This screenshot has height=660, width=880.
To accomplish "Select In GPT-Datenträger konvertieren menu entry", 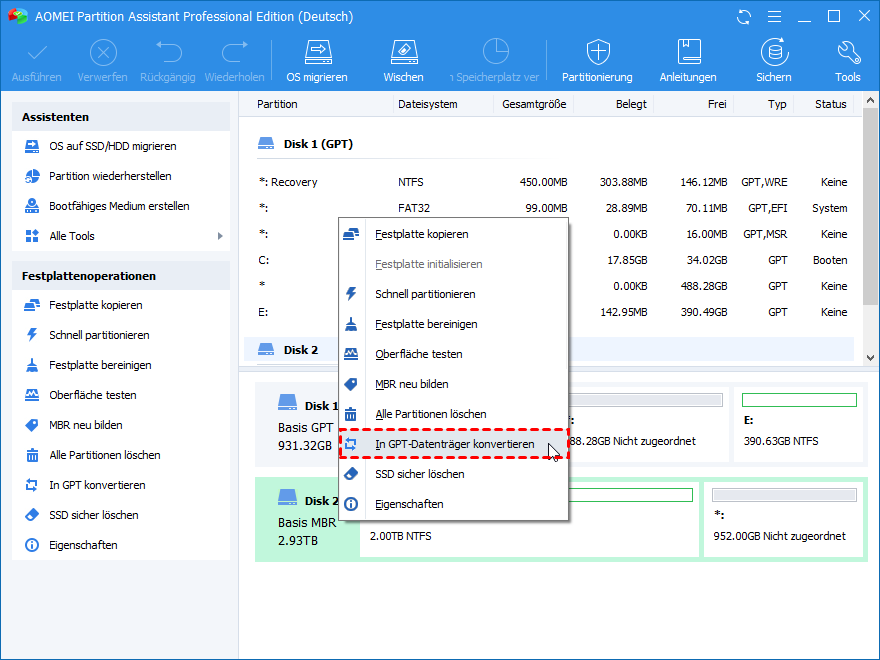I will point(453,444).
